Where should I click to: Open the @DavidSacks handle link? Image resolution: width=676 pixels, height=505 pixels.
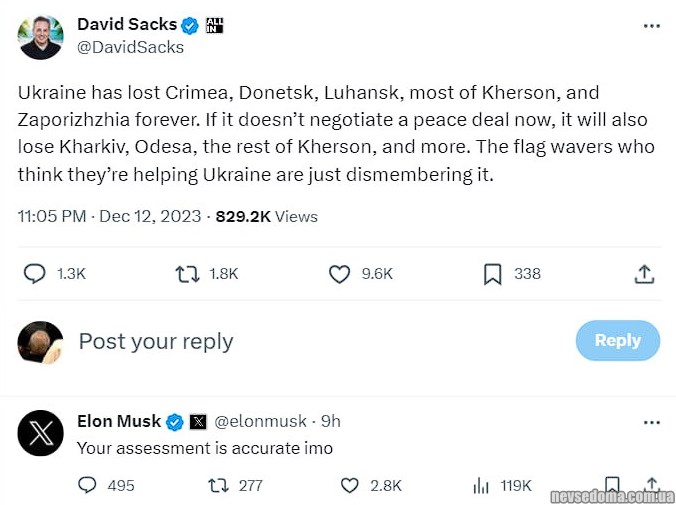tap(130, 47)
